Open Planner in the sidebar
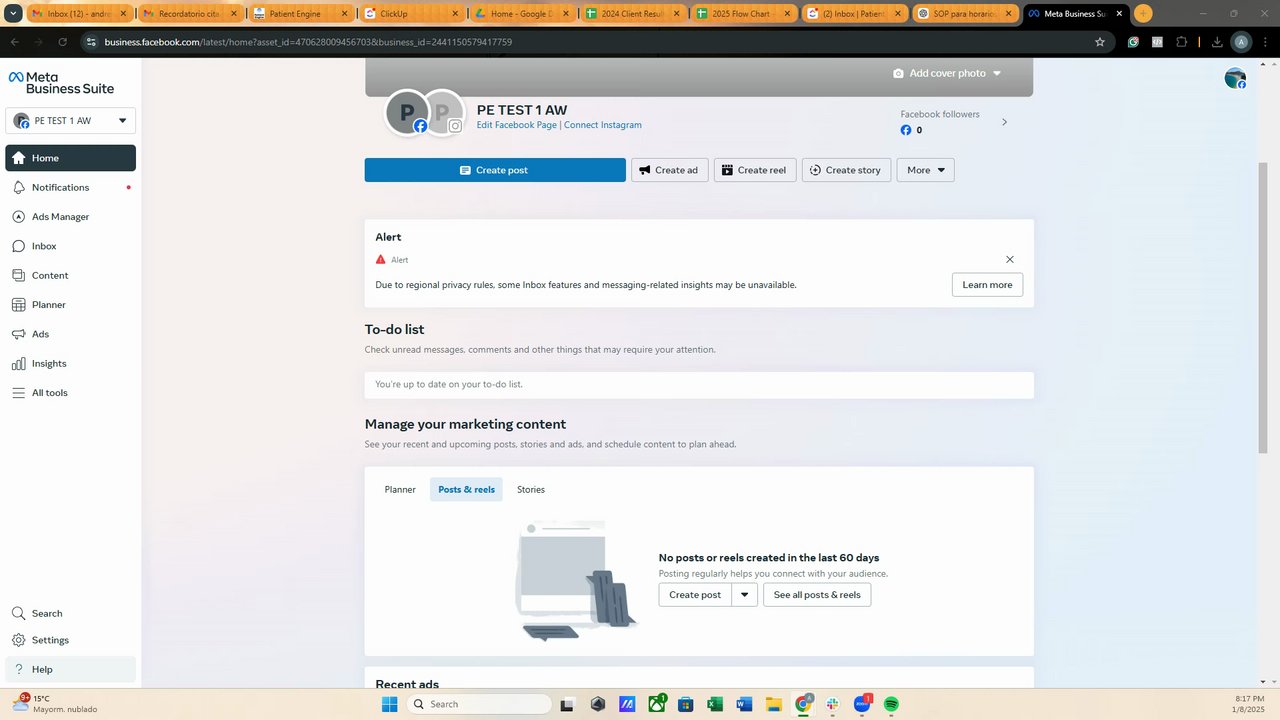This screenshot has width=1280, height=720. pyautogui.click(x=70, y=305)
